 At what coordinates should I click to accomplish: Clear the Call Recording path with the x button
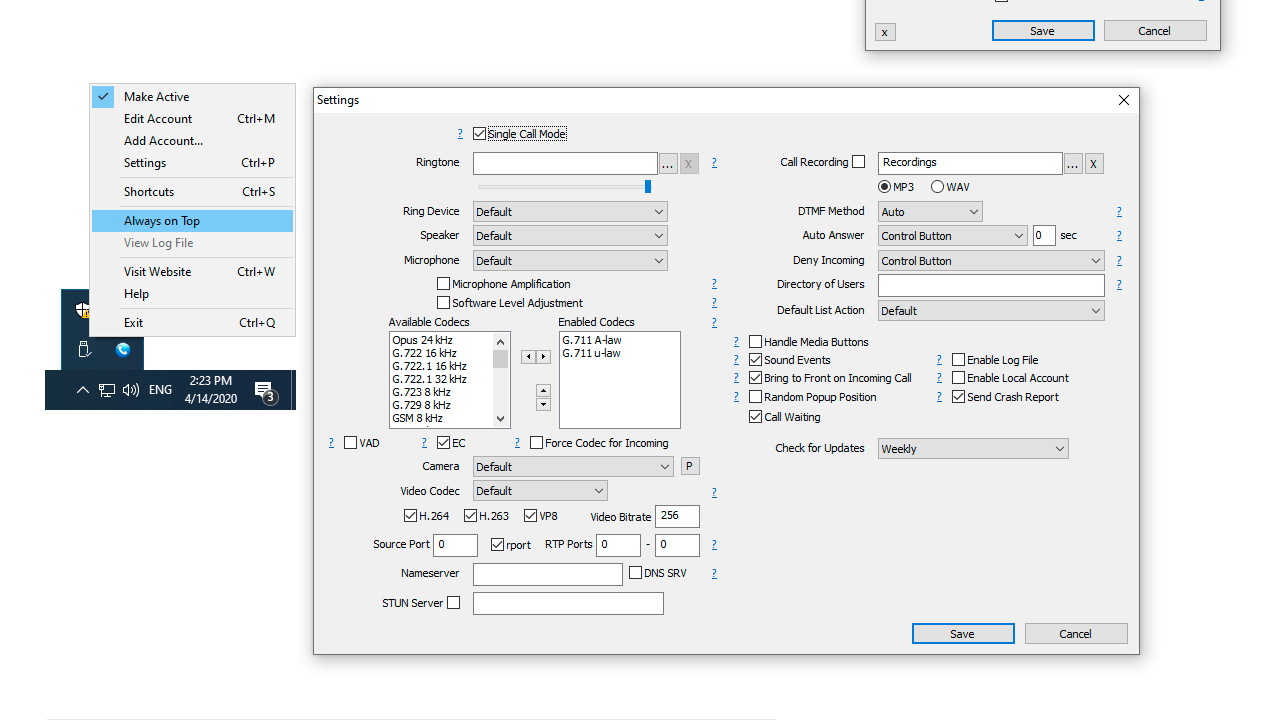tap(1094, 163)
